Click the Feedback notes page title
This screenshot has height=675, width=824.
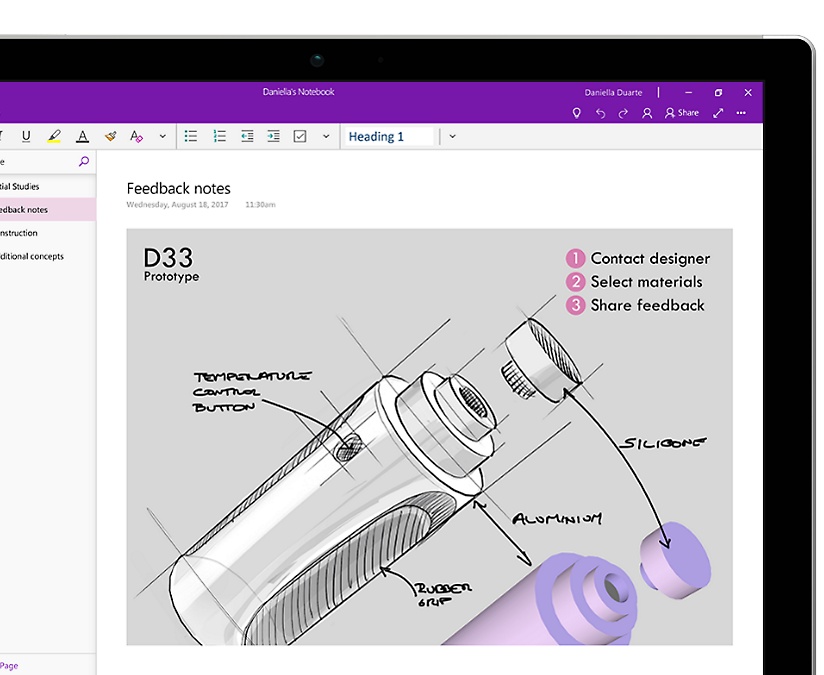[x=178, y=188]
